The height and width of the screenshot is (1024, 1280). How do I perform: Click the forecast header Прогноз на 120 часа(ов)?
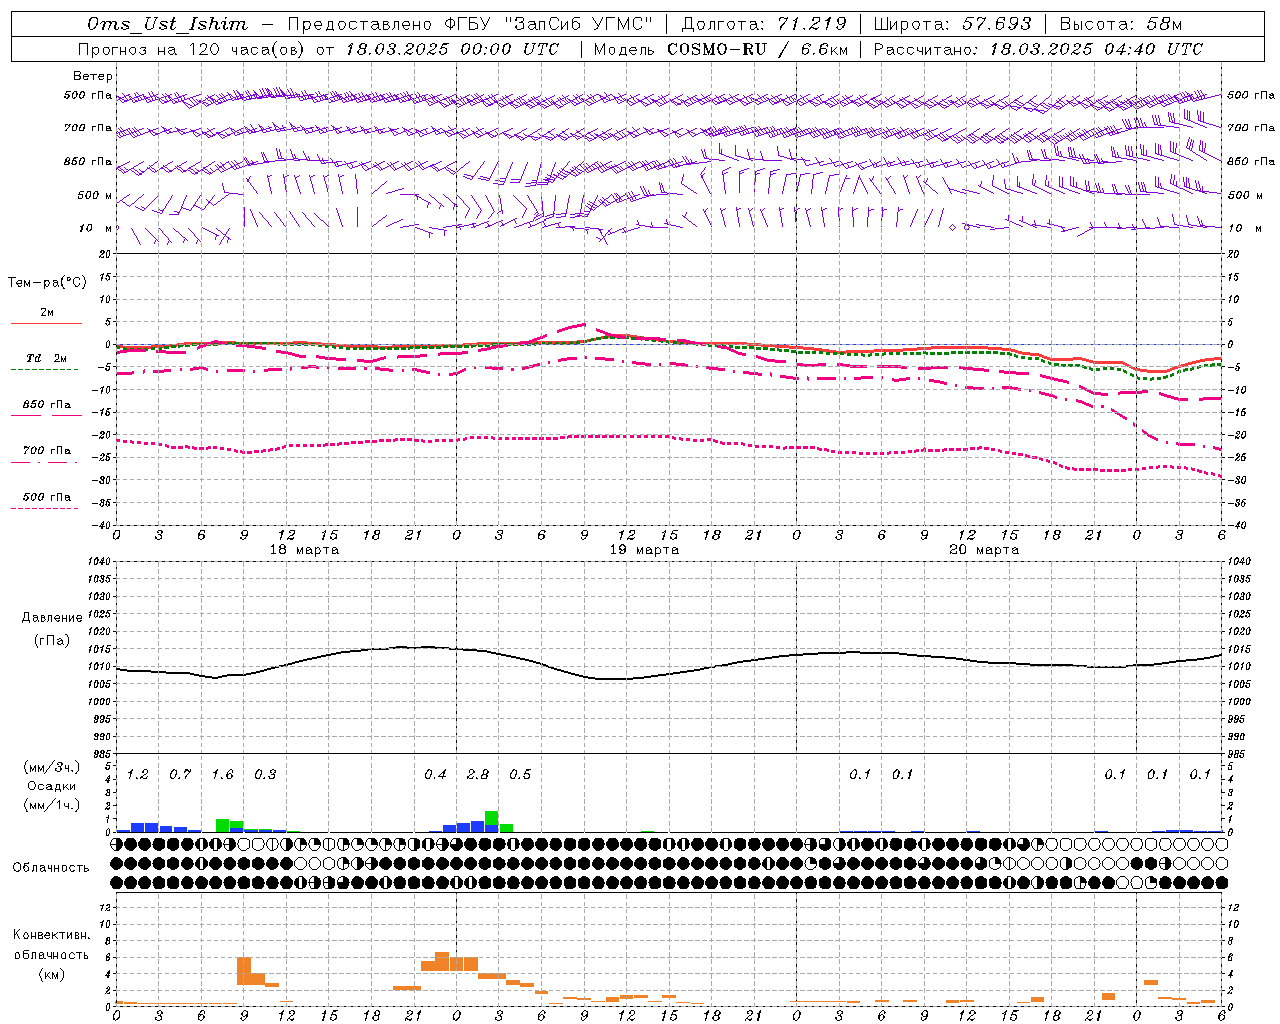(x=191, y=49)
